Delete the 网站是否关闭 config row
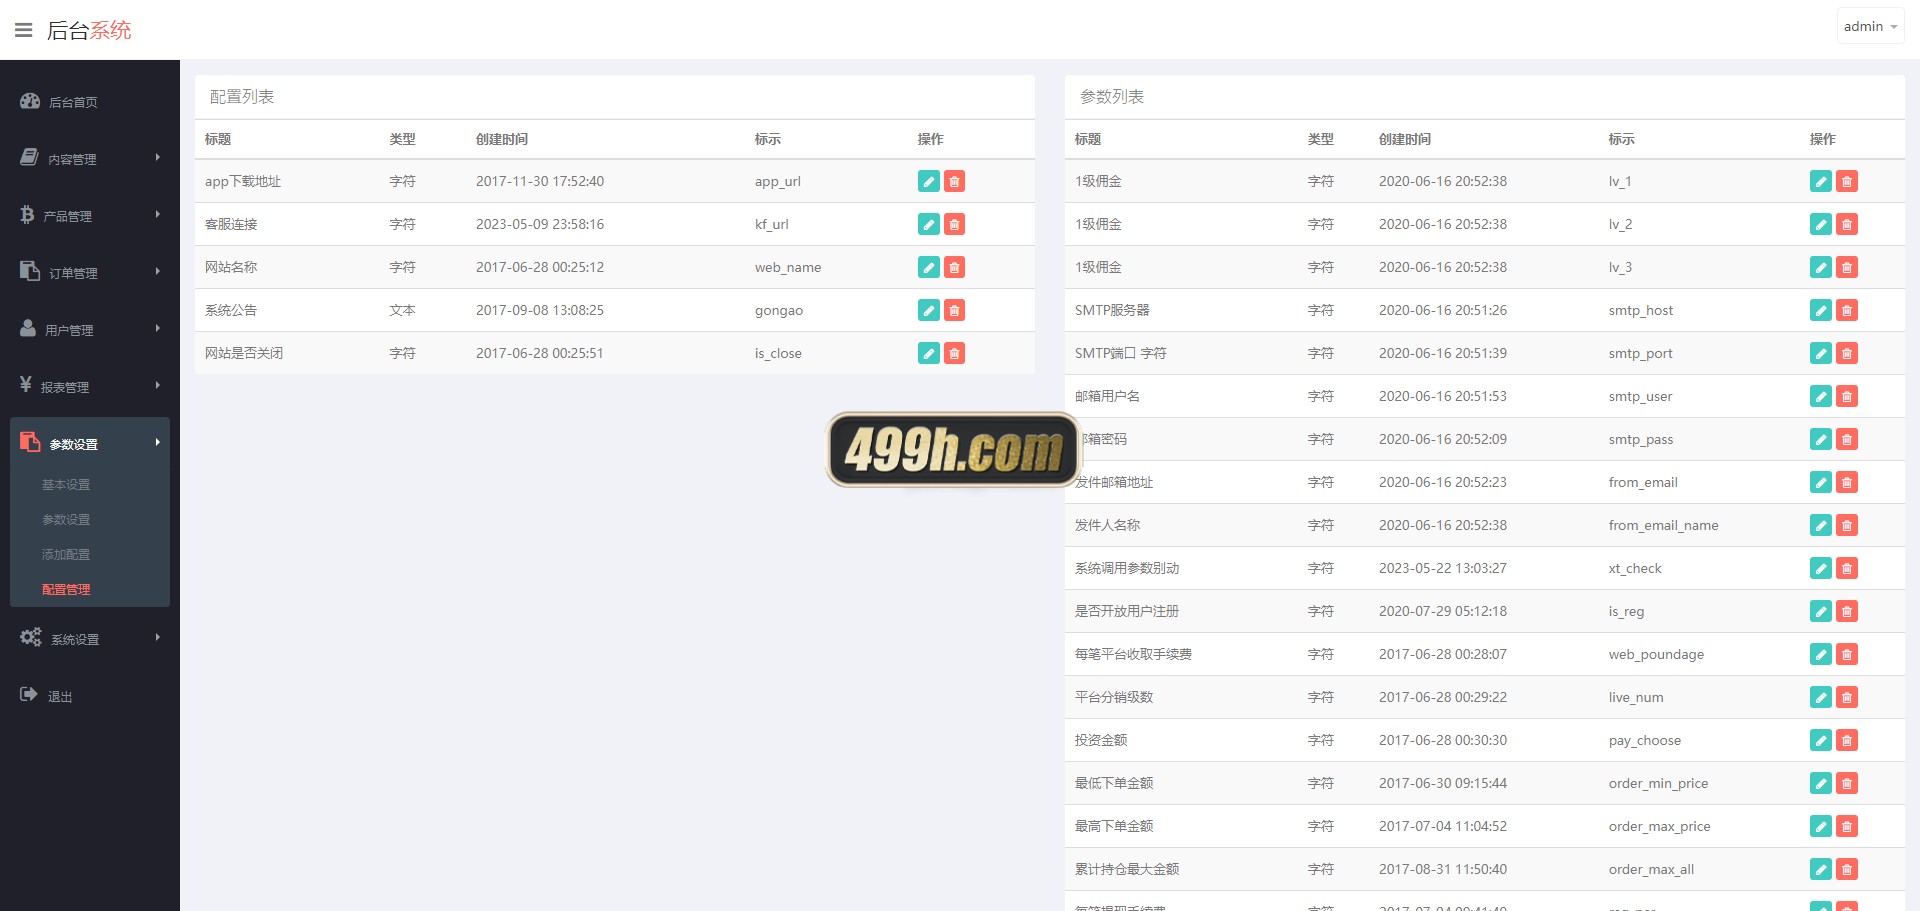 pyautogui.click(x=955, y=353)
